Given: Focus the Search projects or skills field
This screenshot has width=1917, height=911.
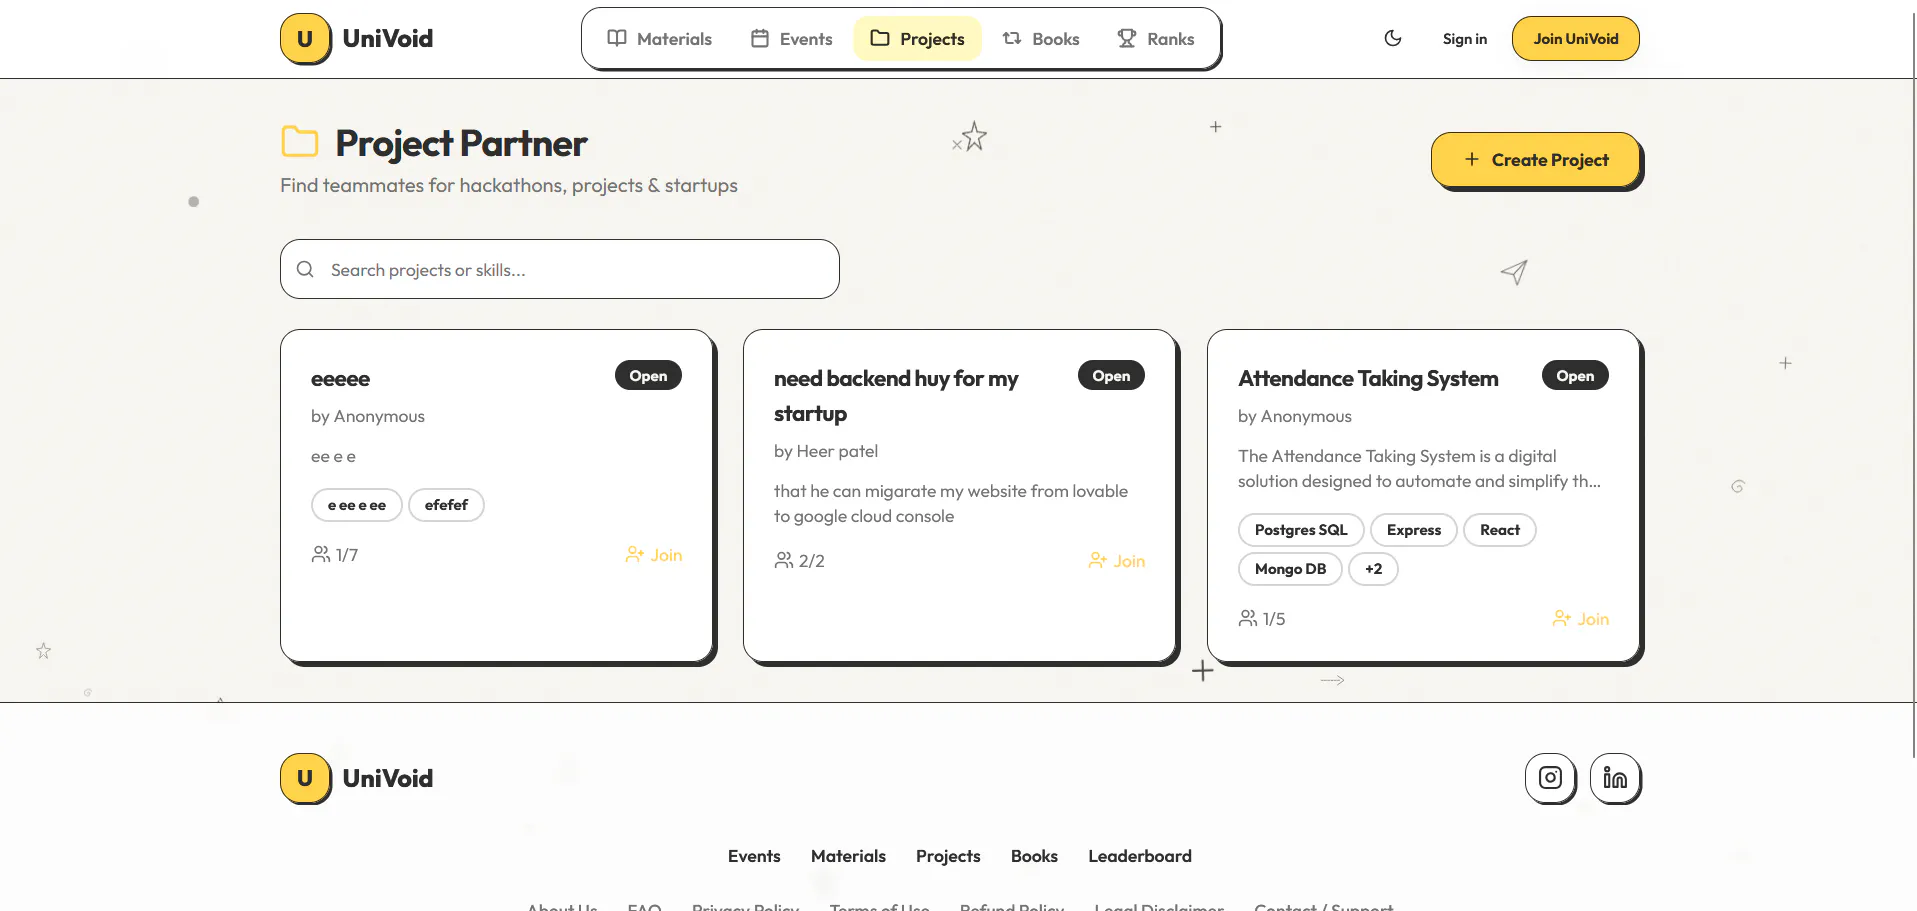Looking at the screenshot, I should [560, 269].
